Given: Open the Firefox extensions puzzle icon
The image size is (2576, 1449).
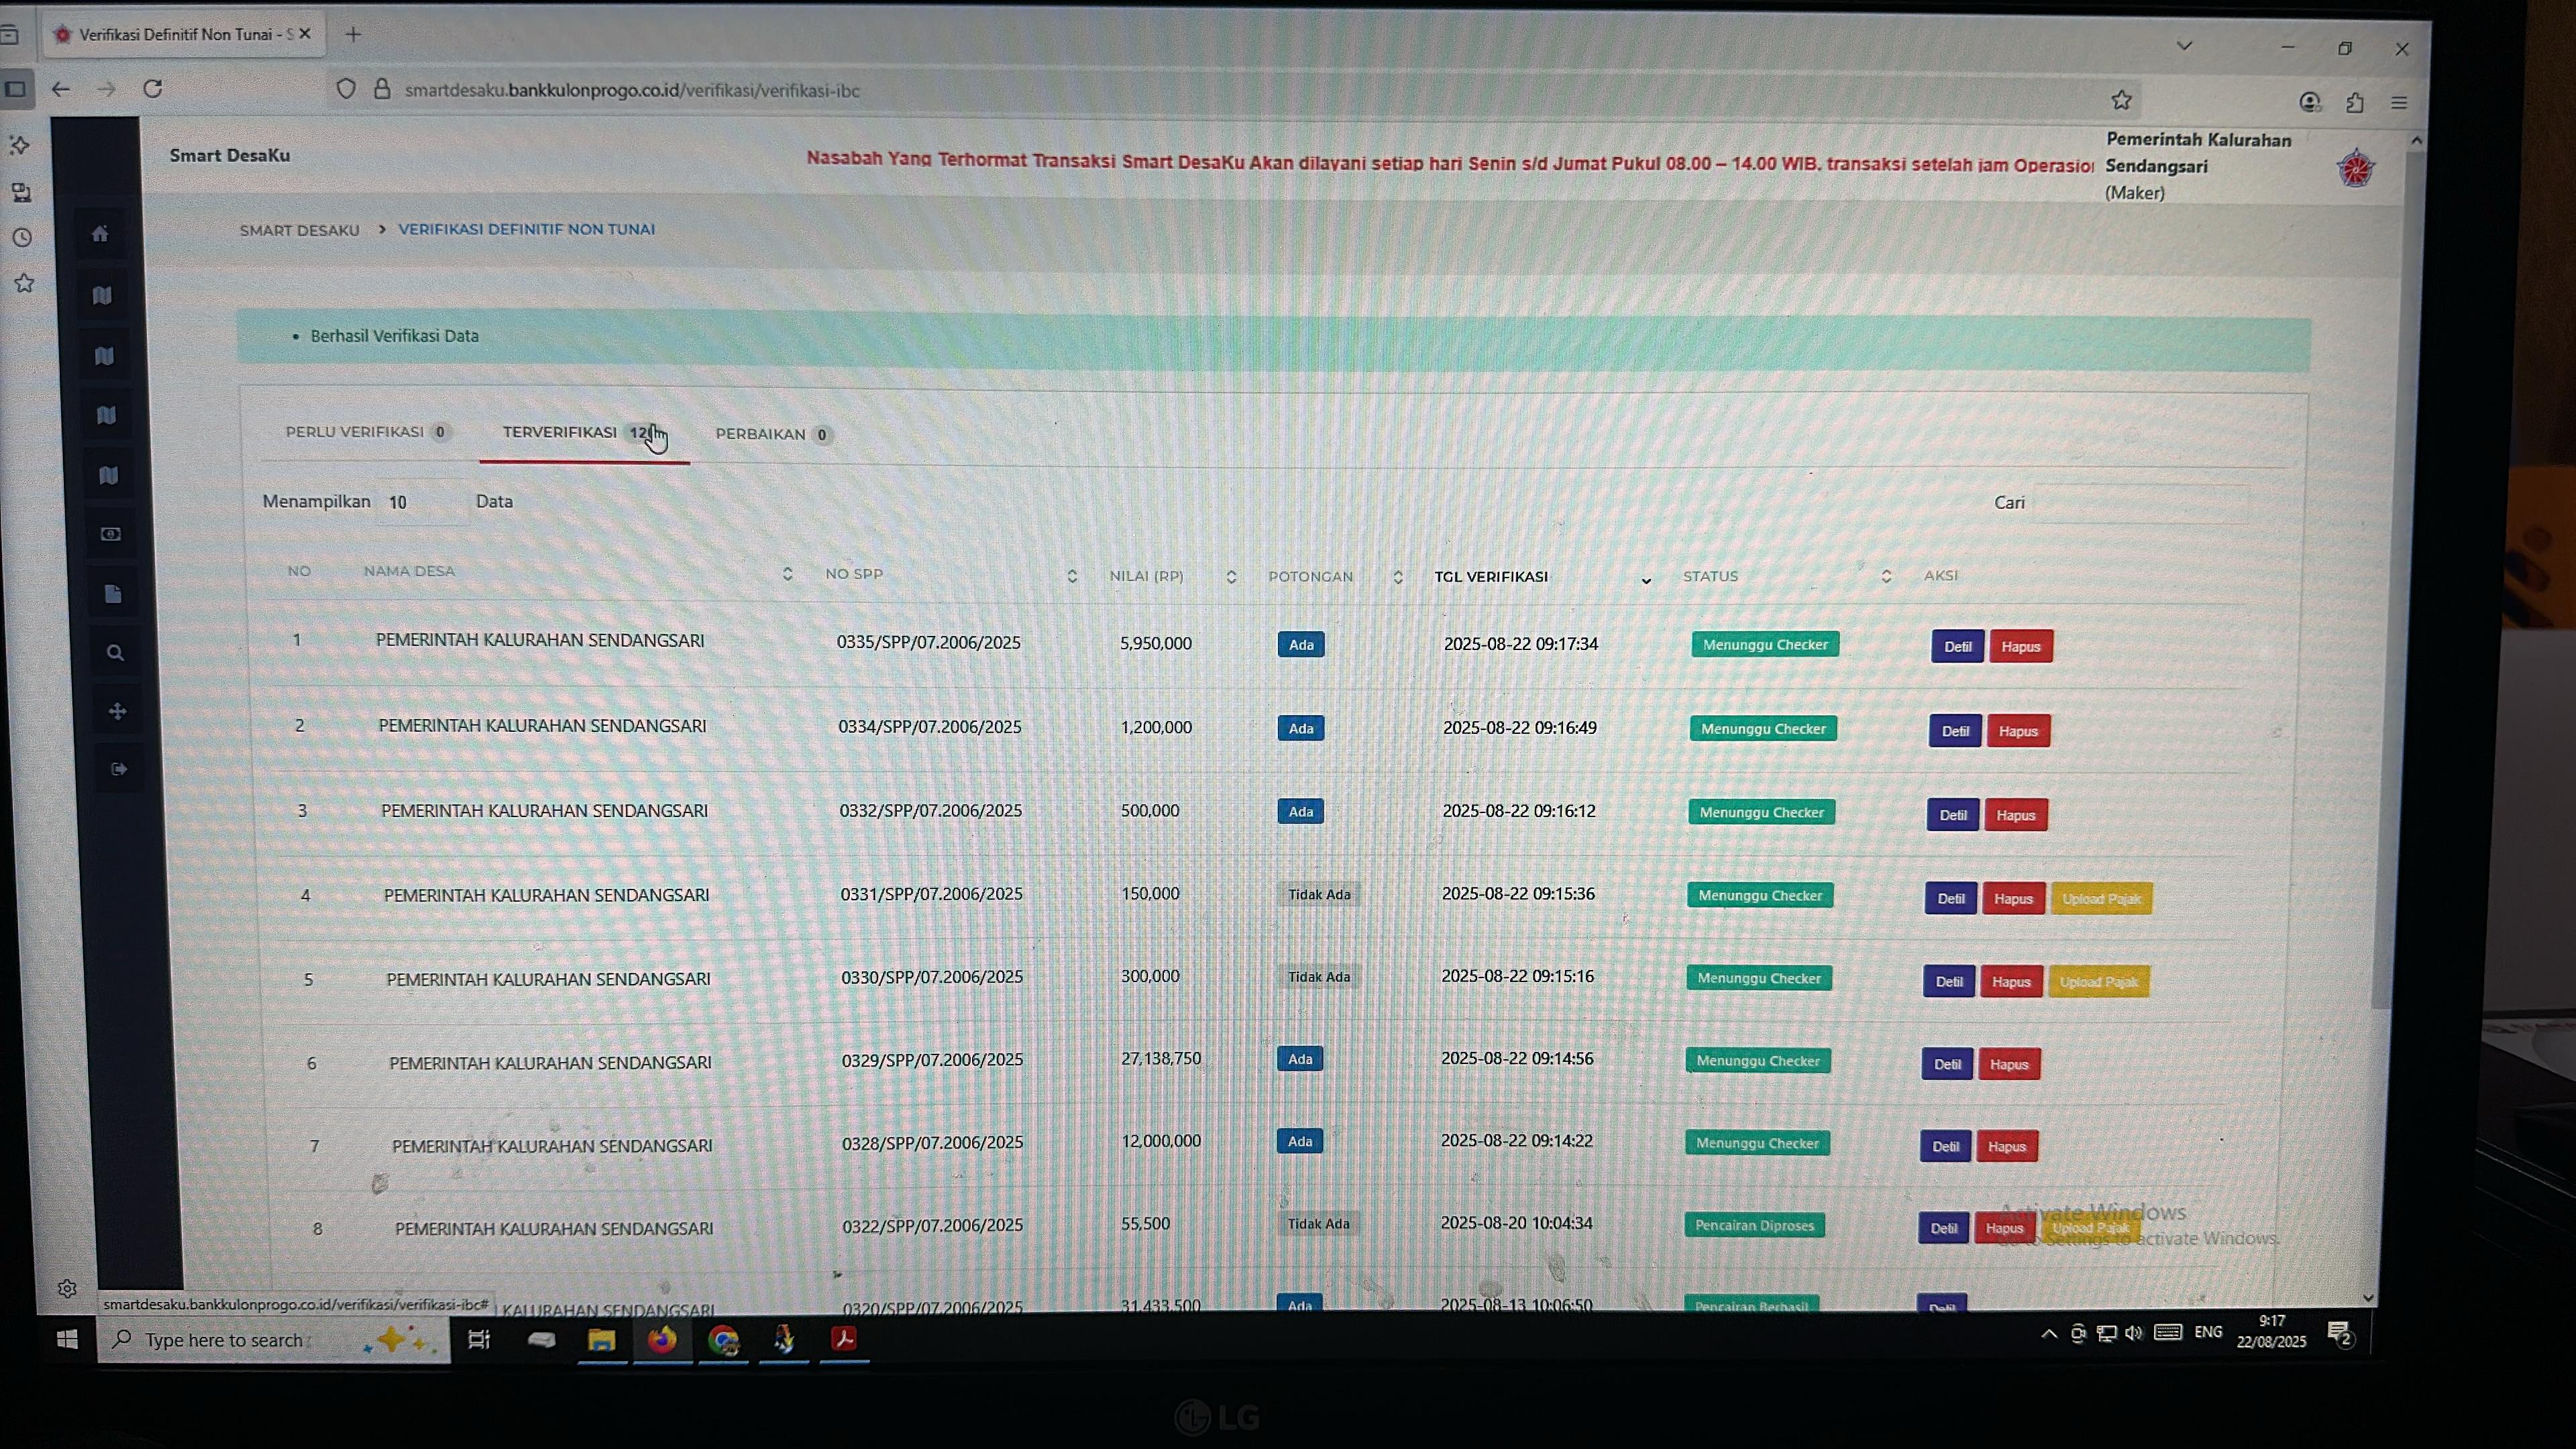Looking at the screenshot, I should (2355, 103).
